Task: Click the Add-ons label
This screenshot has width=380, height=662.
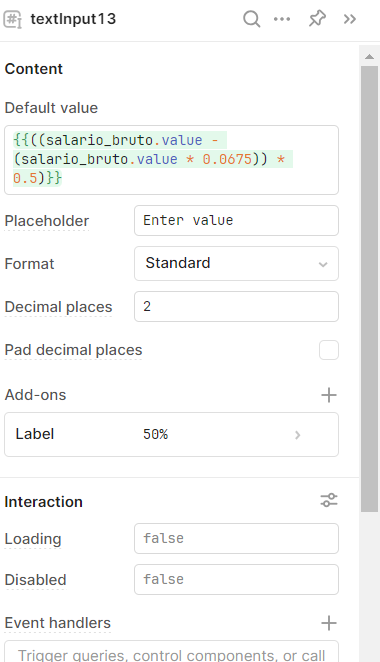Action: pos(35,395)
